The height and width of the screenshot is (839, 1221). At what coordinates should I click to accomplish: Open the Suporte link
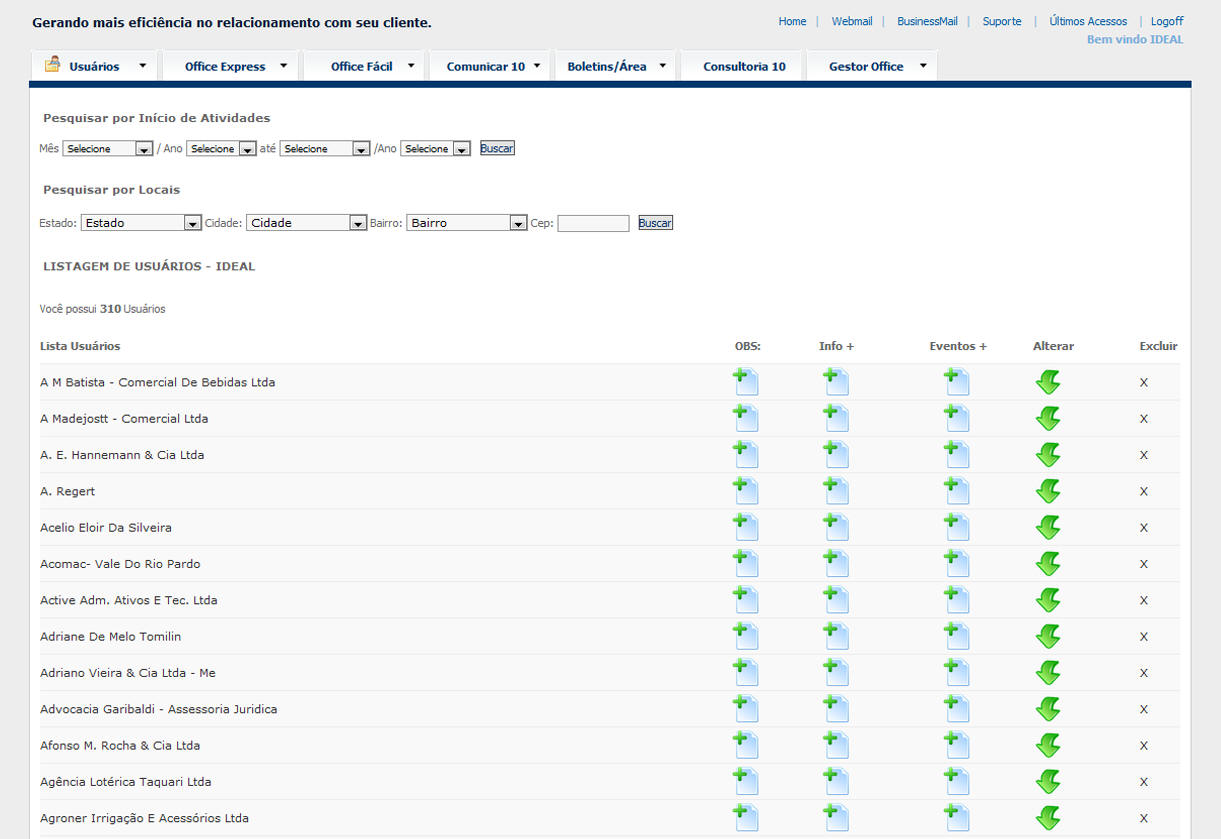click(x=1002, y=21)
